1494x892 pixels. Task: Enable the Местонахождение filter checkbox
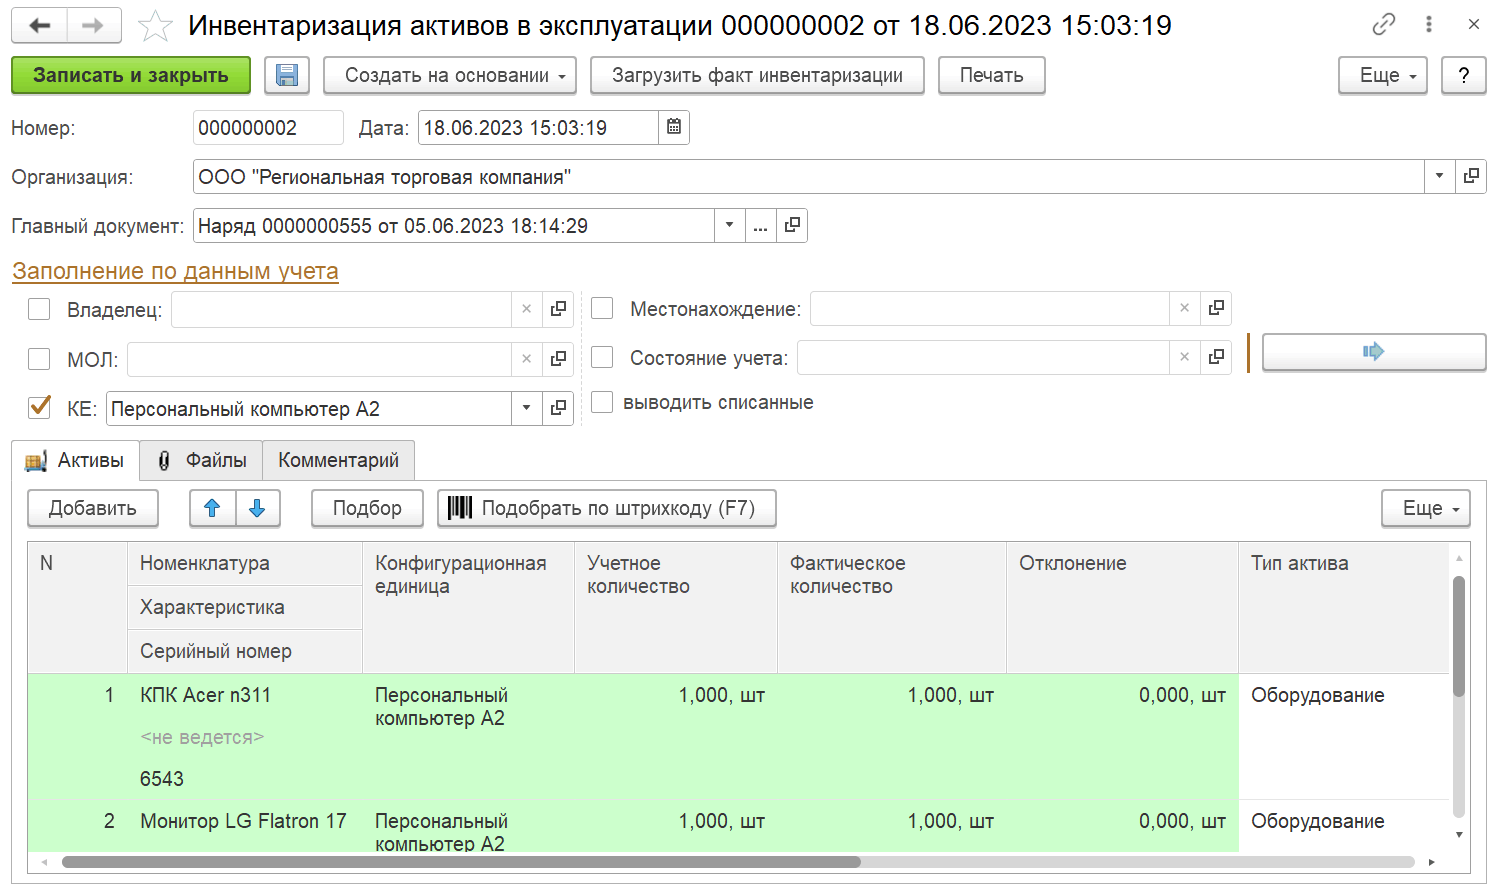pyautogui.click(x=602, y=308)
